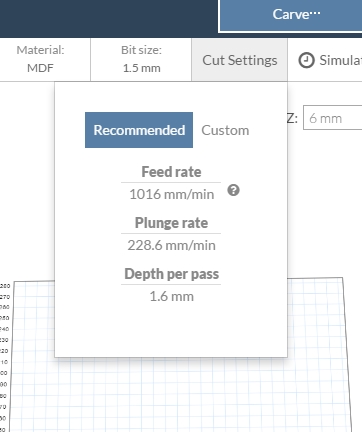Click the feed rate help question-mark icon
Viewport: 362px width, 432px height.
tap(233, 190)
